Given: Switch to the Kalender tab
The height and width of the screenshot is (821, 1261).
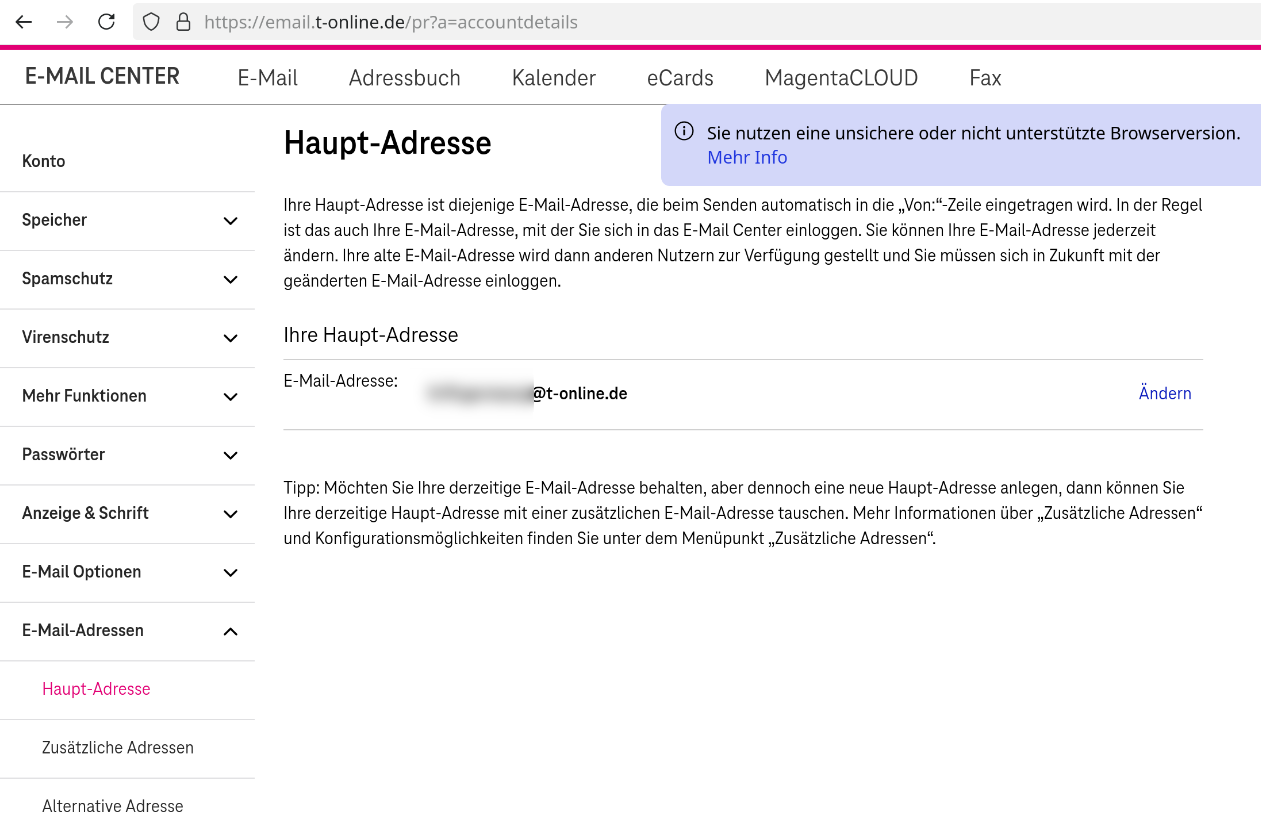Looking at the screenshot, I should click(x=553, y=78).
